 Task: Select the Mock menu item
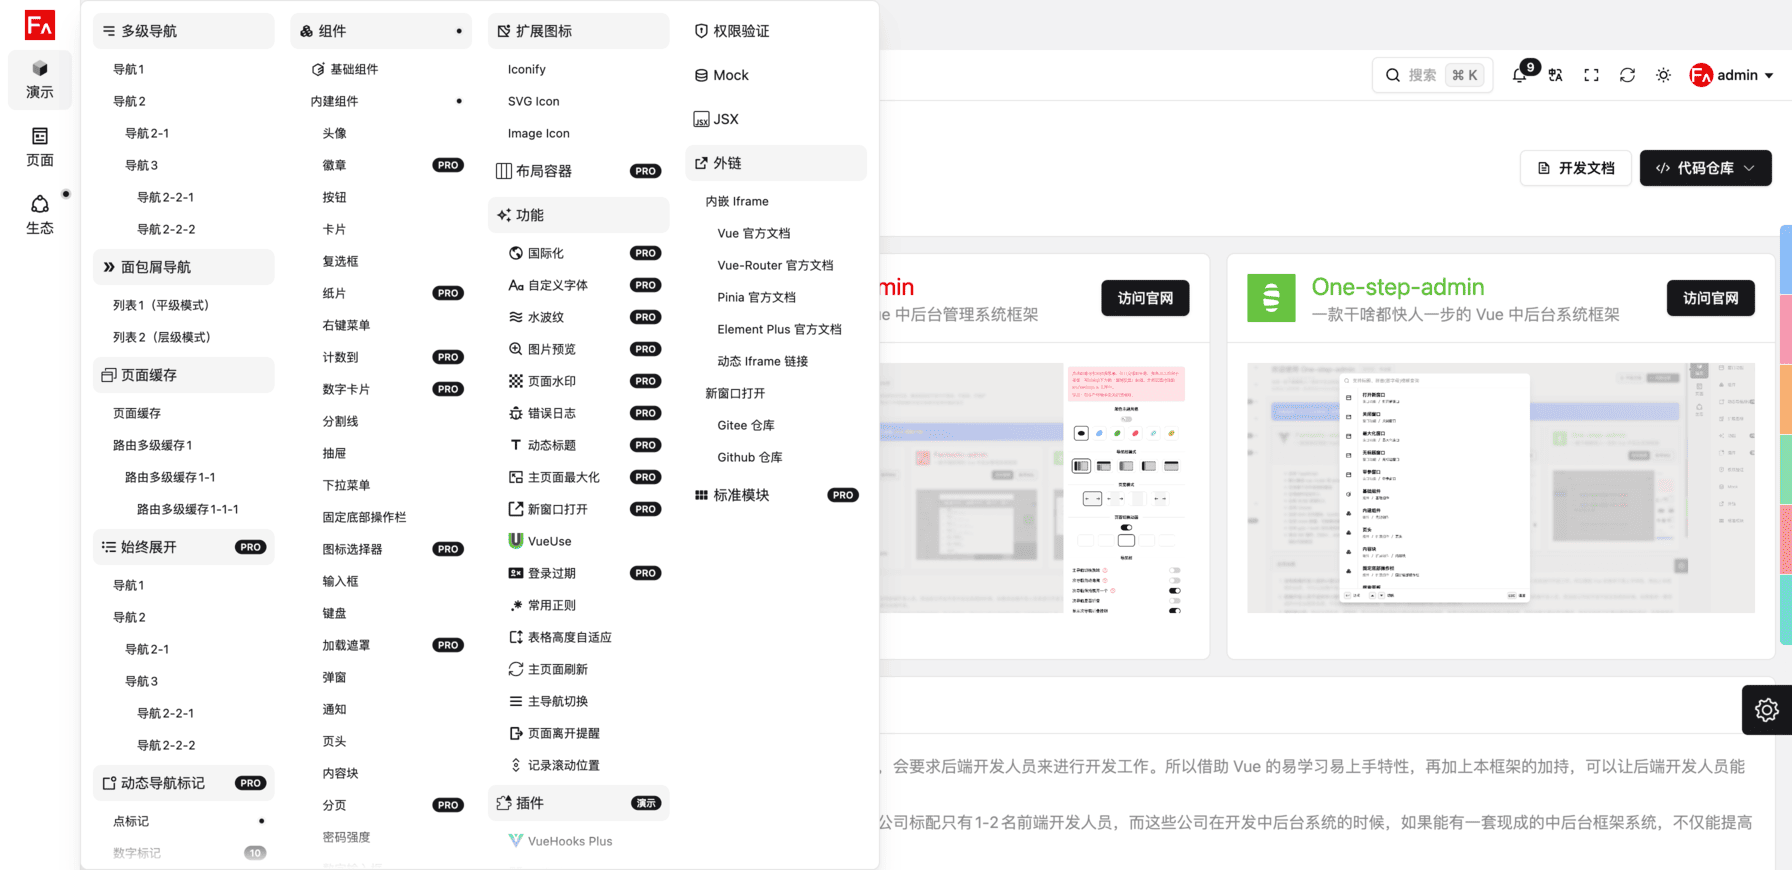click(776, 75)
